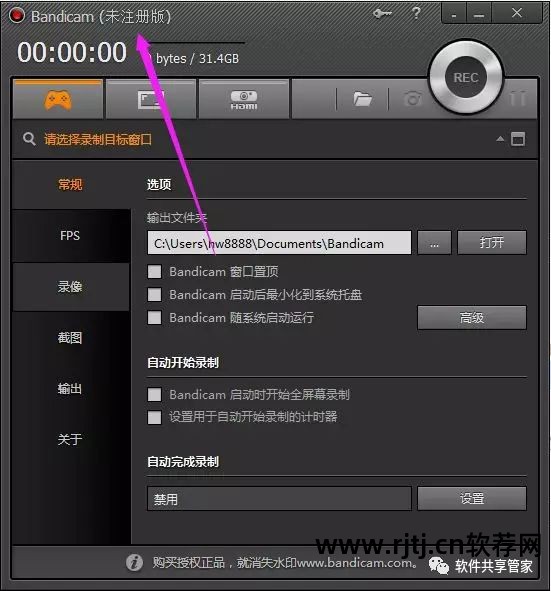Screen dimensions: 551x591
Task: Switch to the 输出 tab
Action: (x=70, y=388)
